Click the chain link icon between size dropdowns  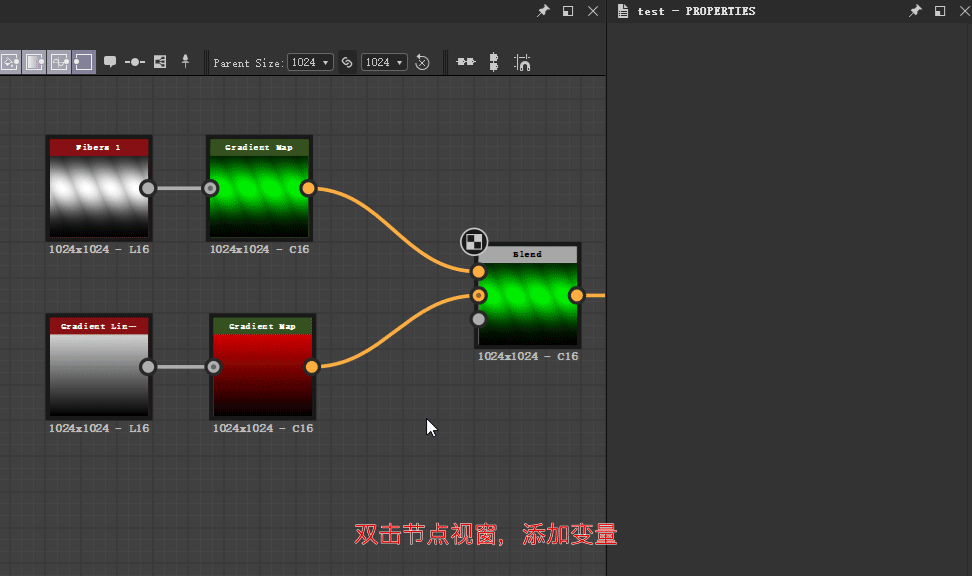[x=347, y=62]
